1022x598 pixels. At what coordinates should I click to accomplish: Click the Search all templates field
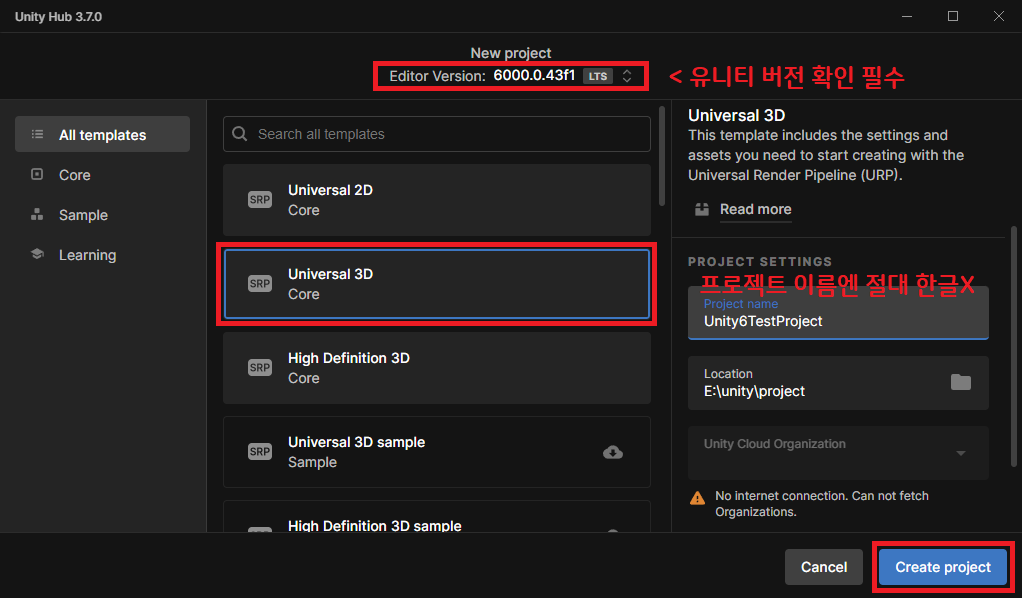click(x=437, y=134)
